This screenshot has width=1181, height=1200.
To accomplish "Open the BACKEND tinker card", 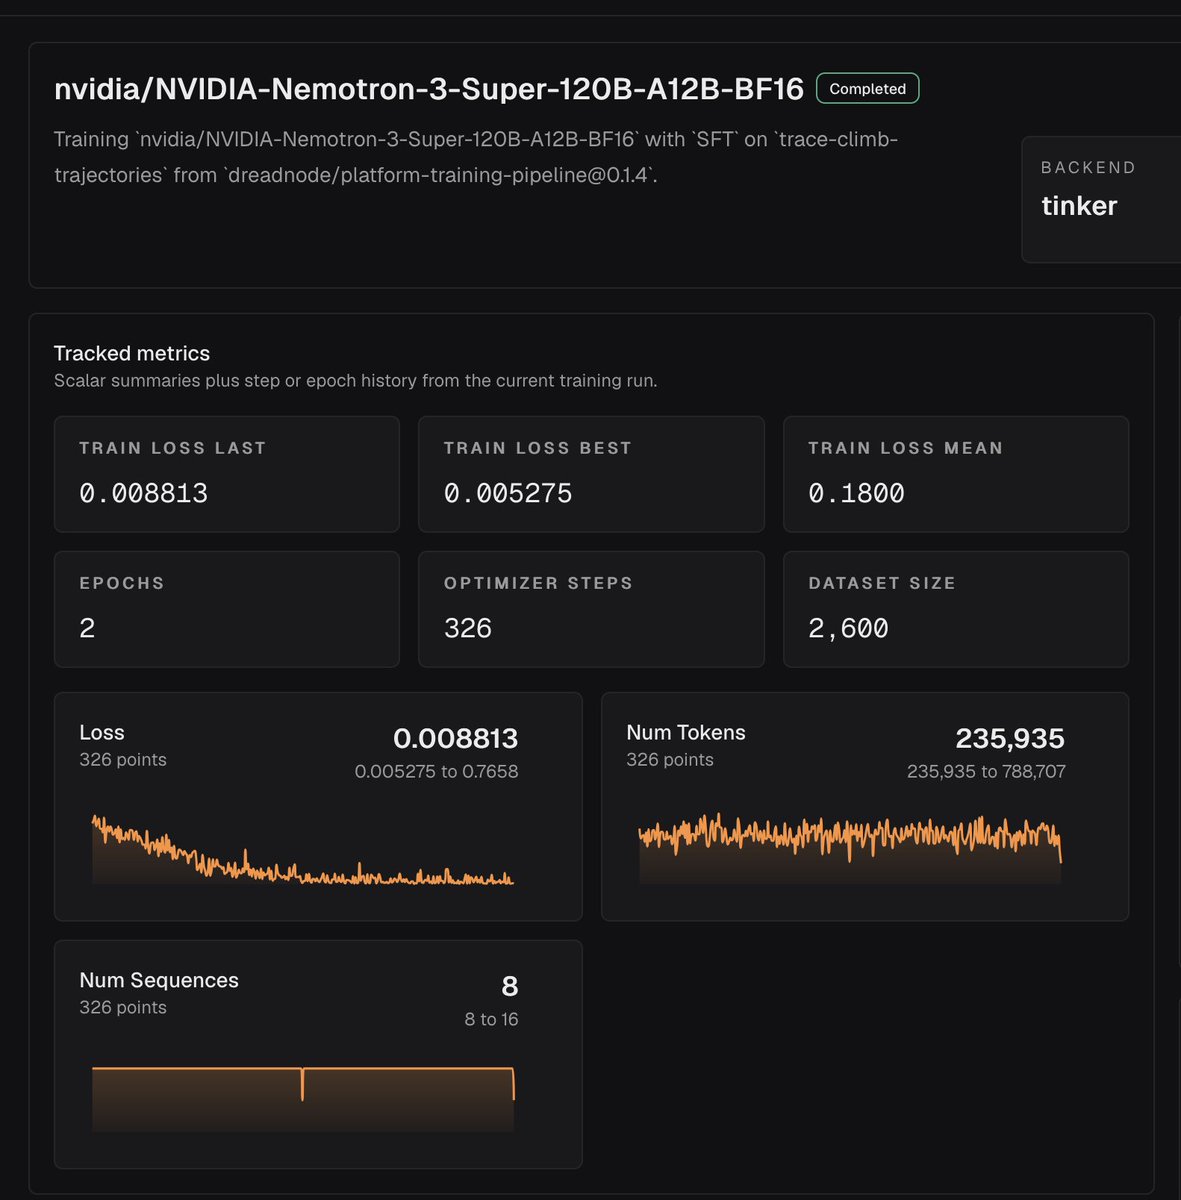I will (x=1101, y=199).
